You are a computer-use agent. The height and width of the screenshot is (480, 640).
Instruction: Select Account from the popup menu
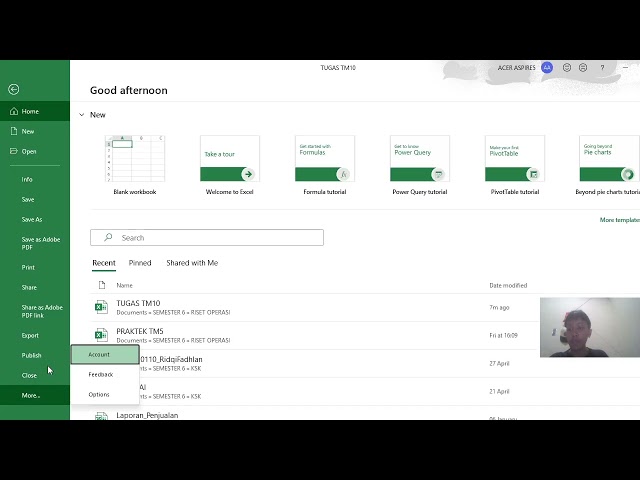tap(105, 354)
